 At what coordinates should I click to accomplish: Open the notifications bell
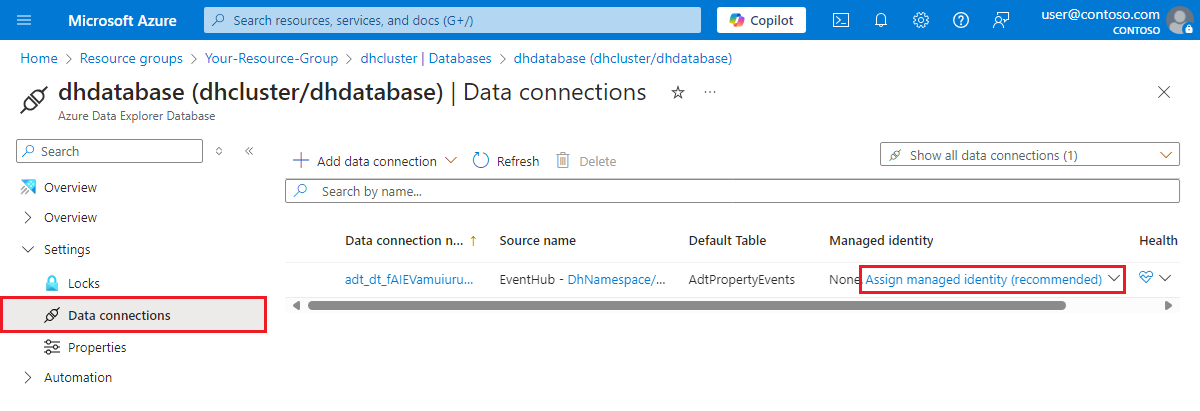click(882, 20)
